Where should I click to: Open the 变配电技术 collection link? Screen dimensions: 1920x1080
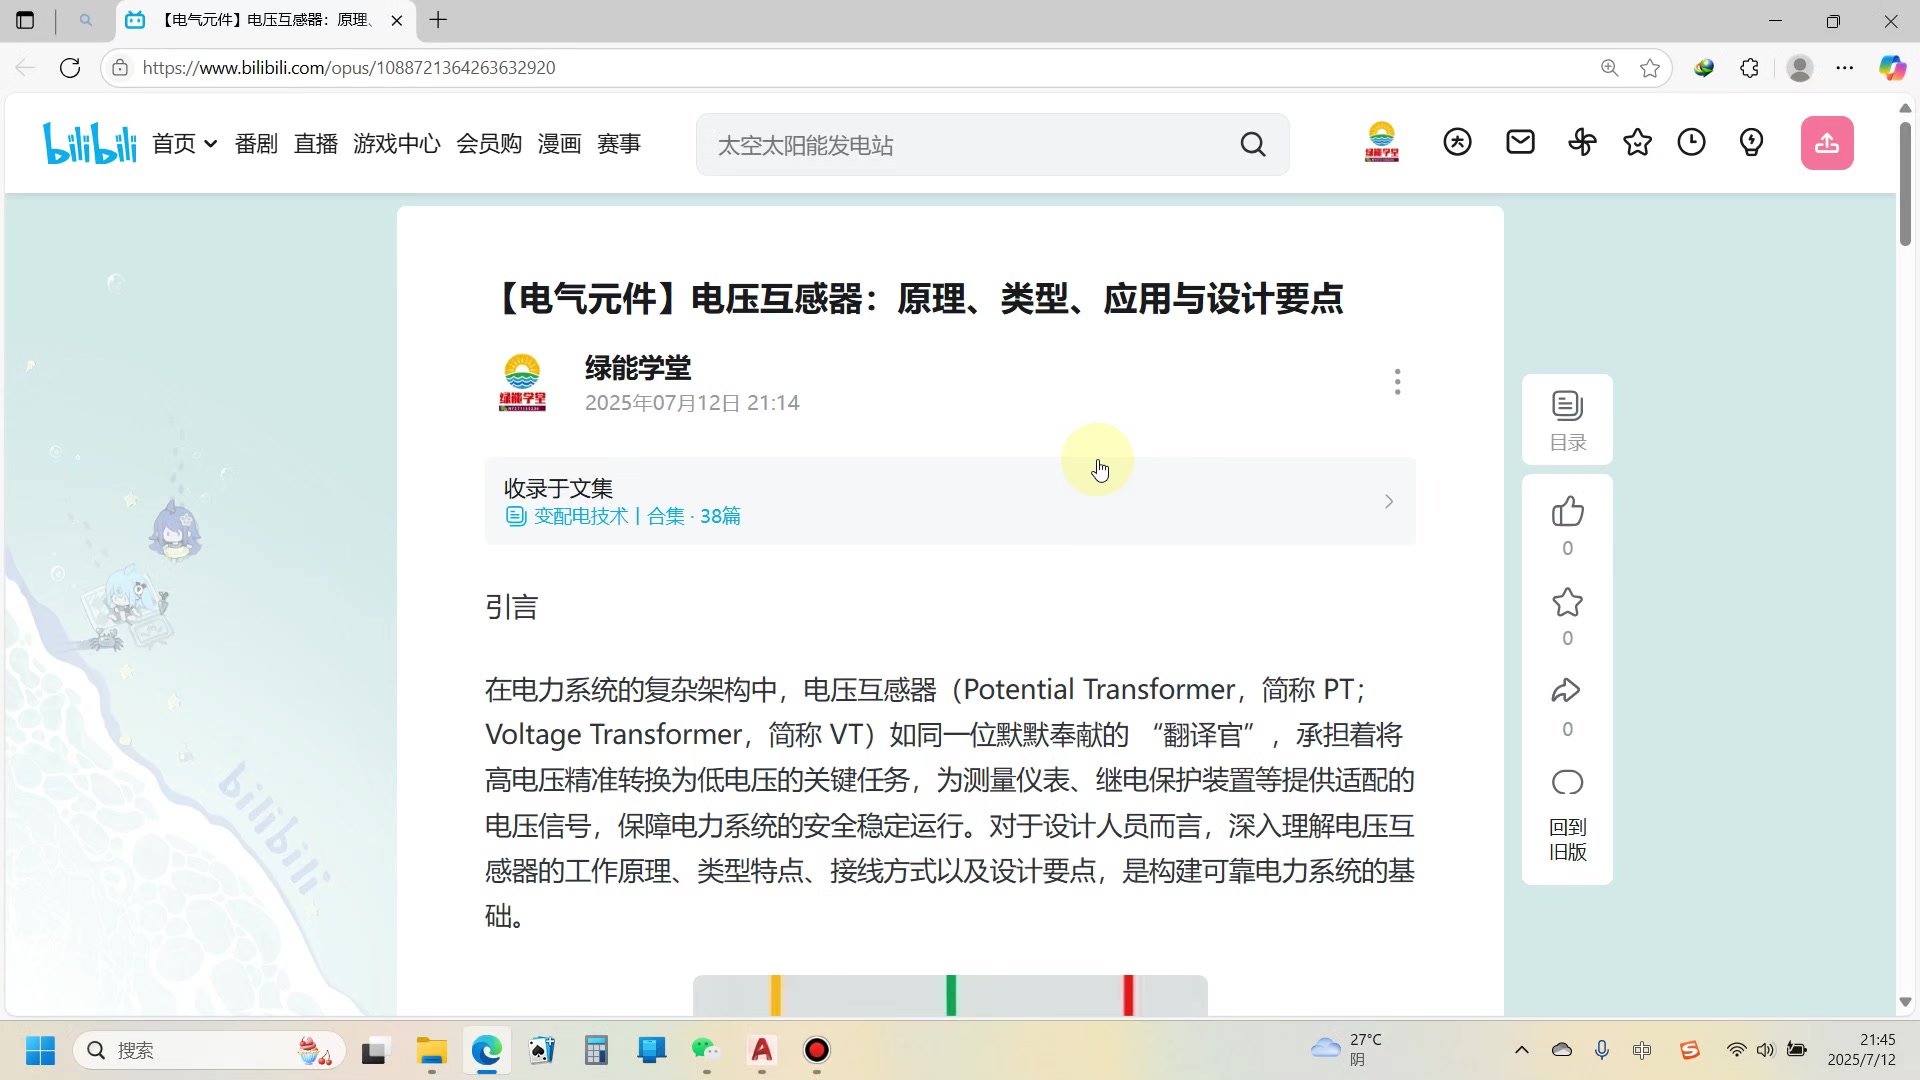(581, 516)
